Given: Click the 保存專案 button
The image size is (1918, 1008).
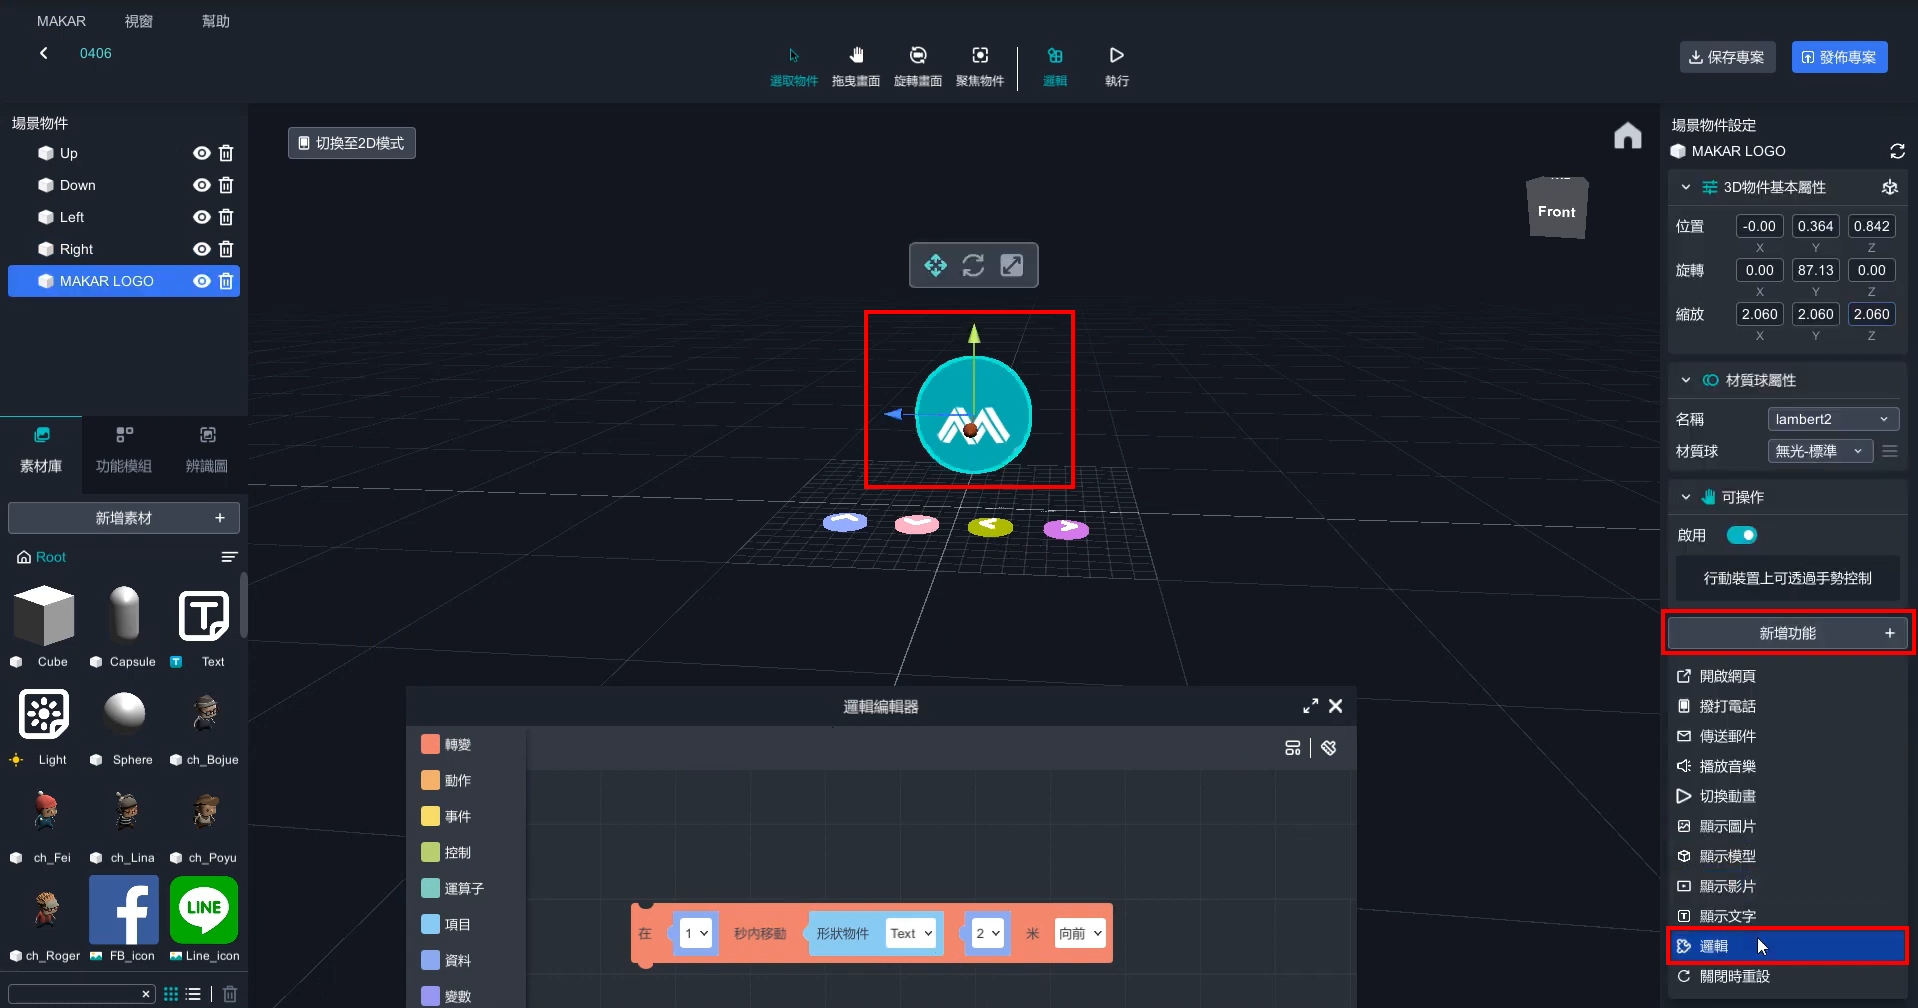Looking at the screenshot, I should tap(1727, 57).
